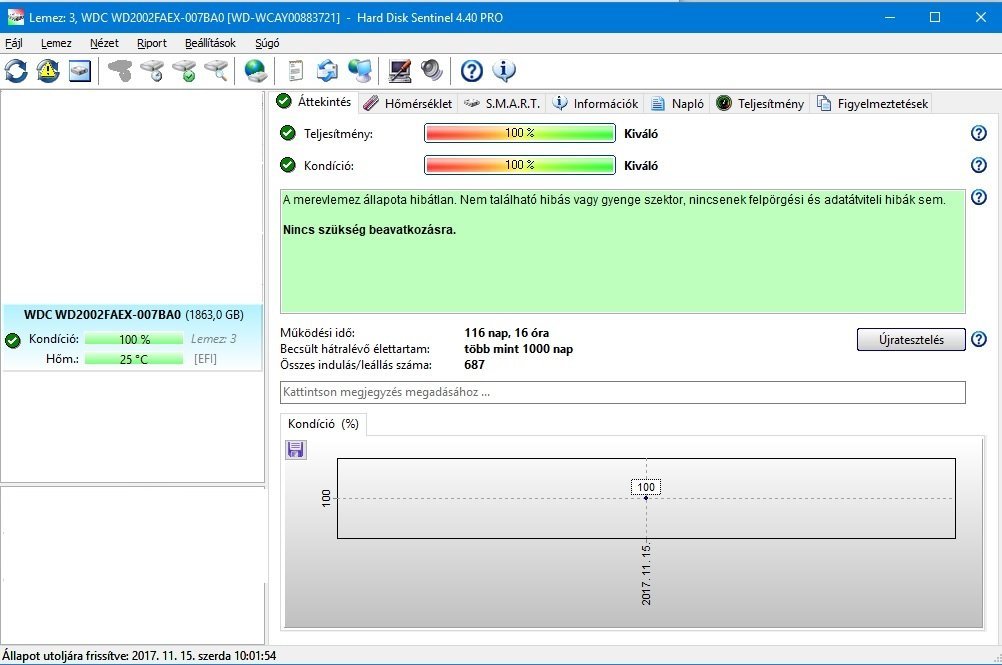
Task: Switch to the Figyelmeztetések tab
Action: click(872, 103)
